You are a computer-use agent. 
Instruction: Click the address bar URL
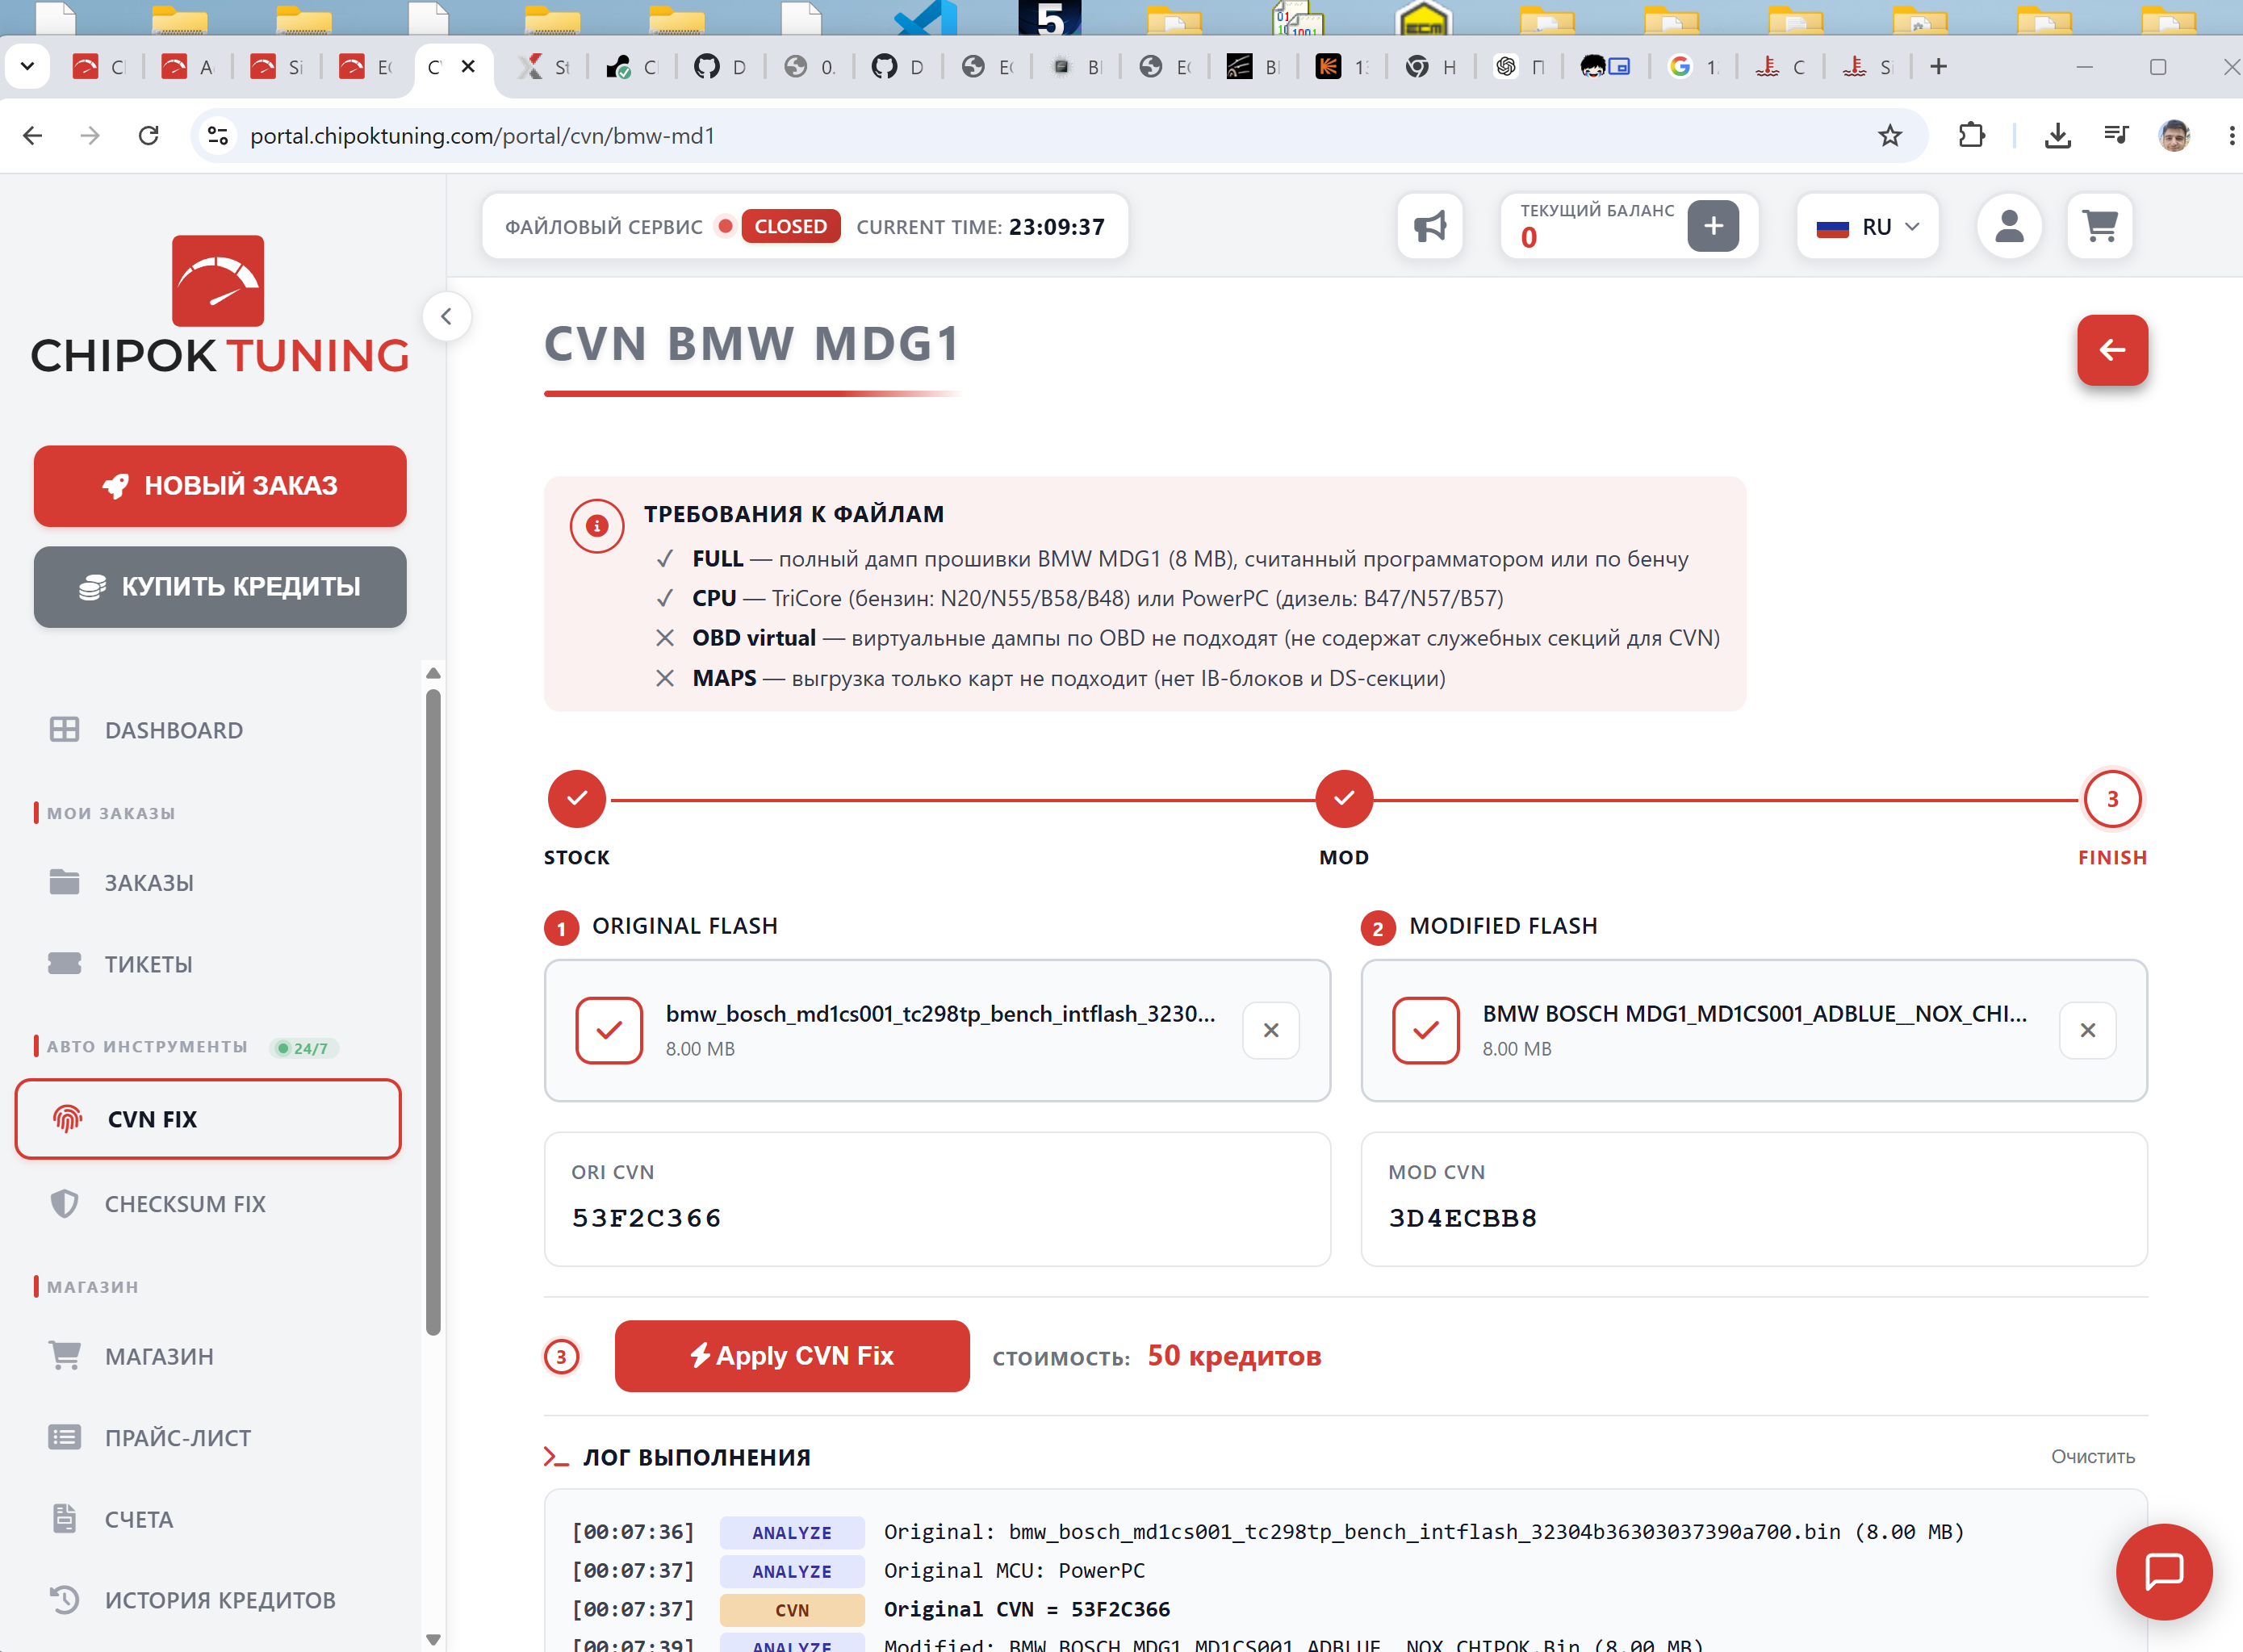tap(483, 136)
